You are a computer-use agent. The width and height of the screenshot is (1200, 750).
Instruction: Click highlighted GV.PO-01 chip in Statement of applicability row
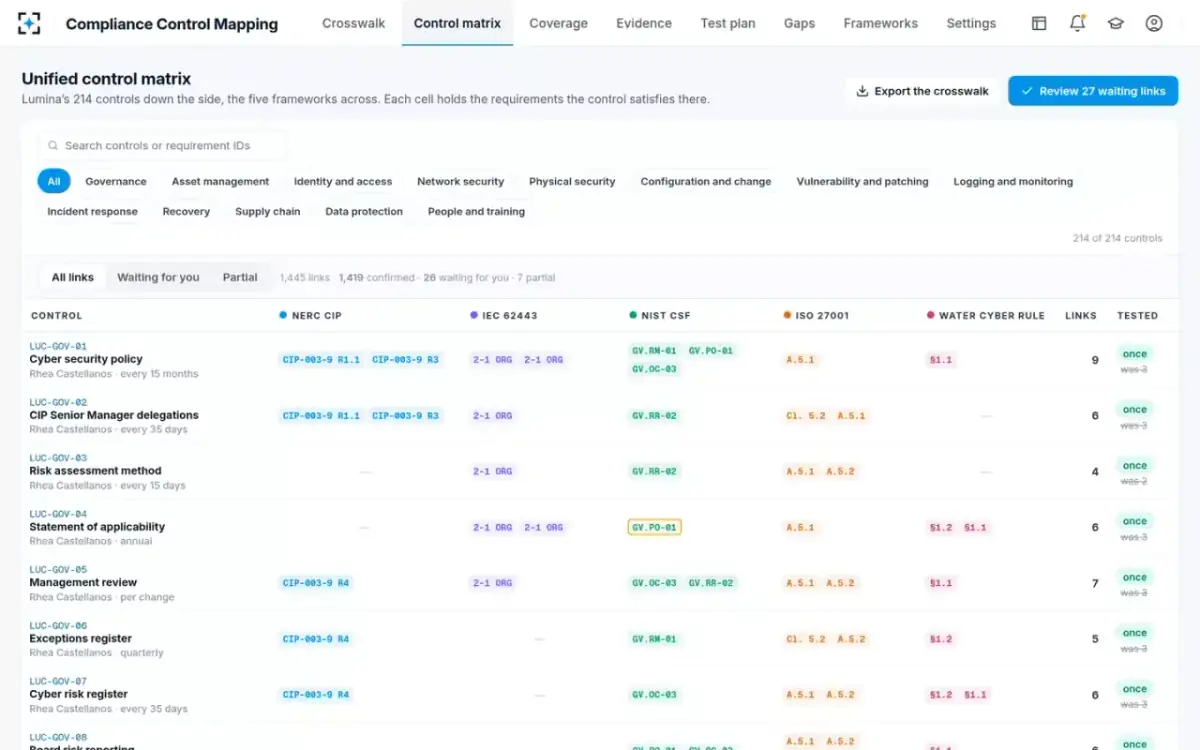coord(654,528)
